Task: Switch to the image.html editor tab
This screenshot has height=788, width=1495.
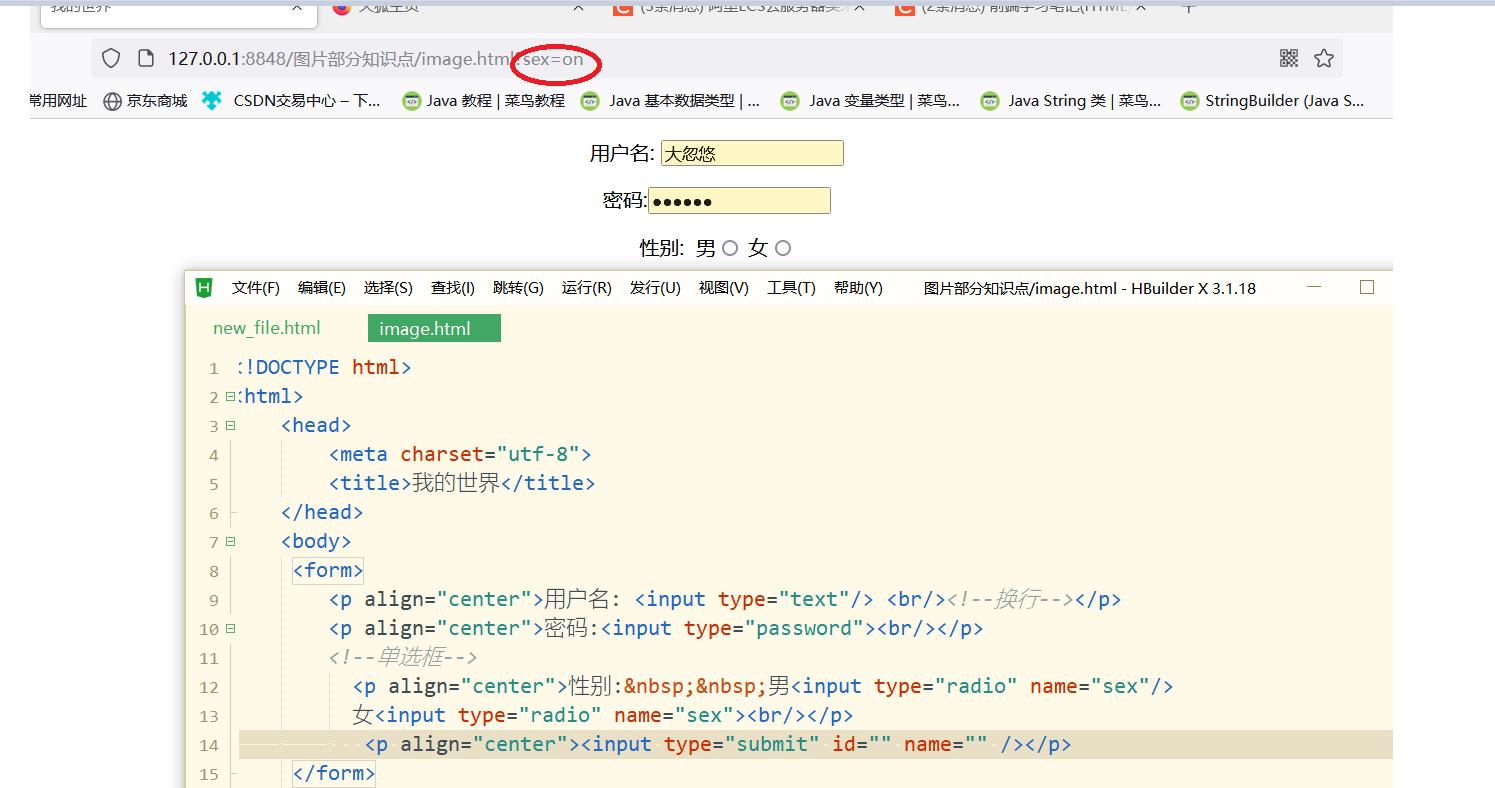Action: coord(434,328)
